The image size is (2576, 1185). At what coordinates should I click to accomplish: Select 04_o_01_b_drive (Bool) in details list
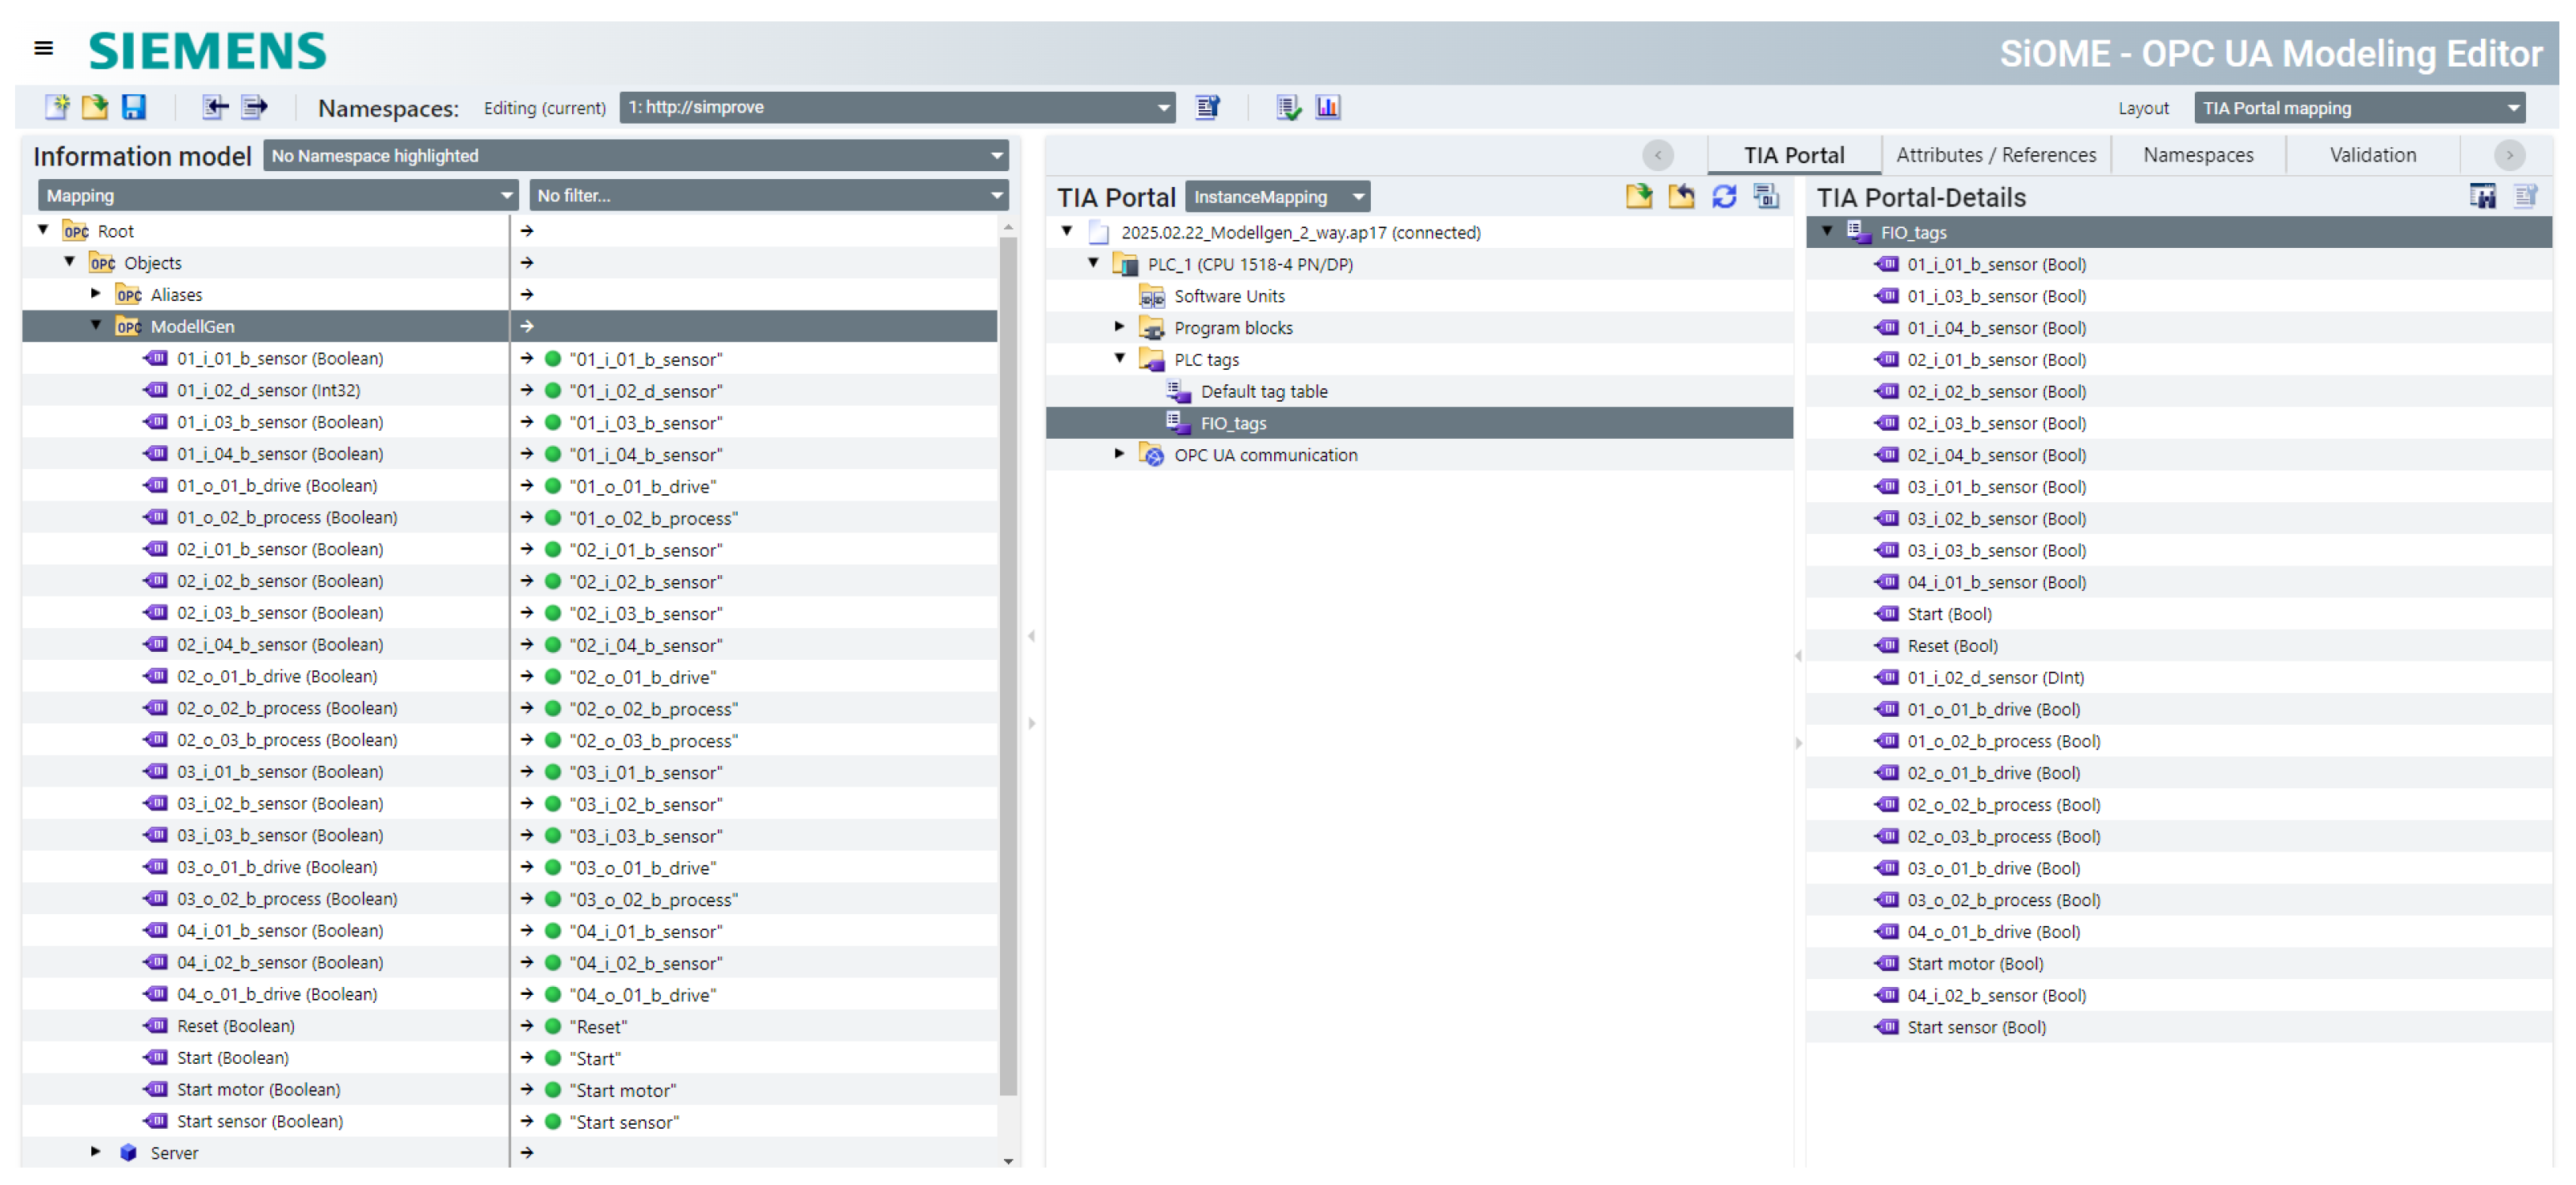coord(1994,932)
